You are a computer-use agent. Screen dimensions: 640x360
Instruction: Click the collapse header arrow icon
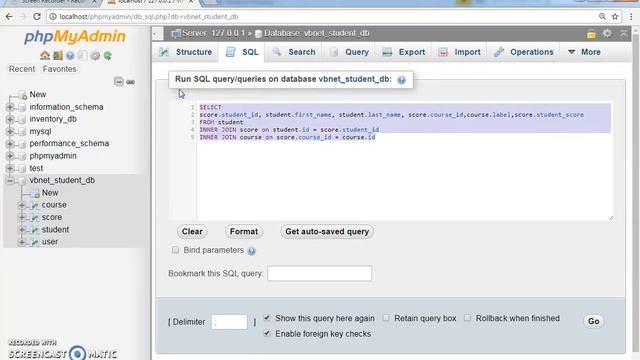click(x=624, y=34)
